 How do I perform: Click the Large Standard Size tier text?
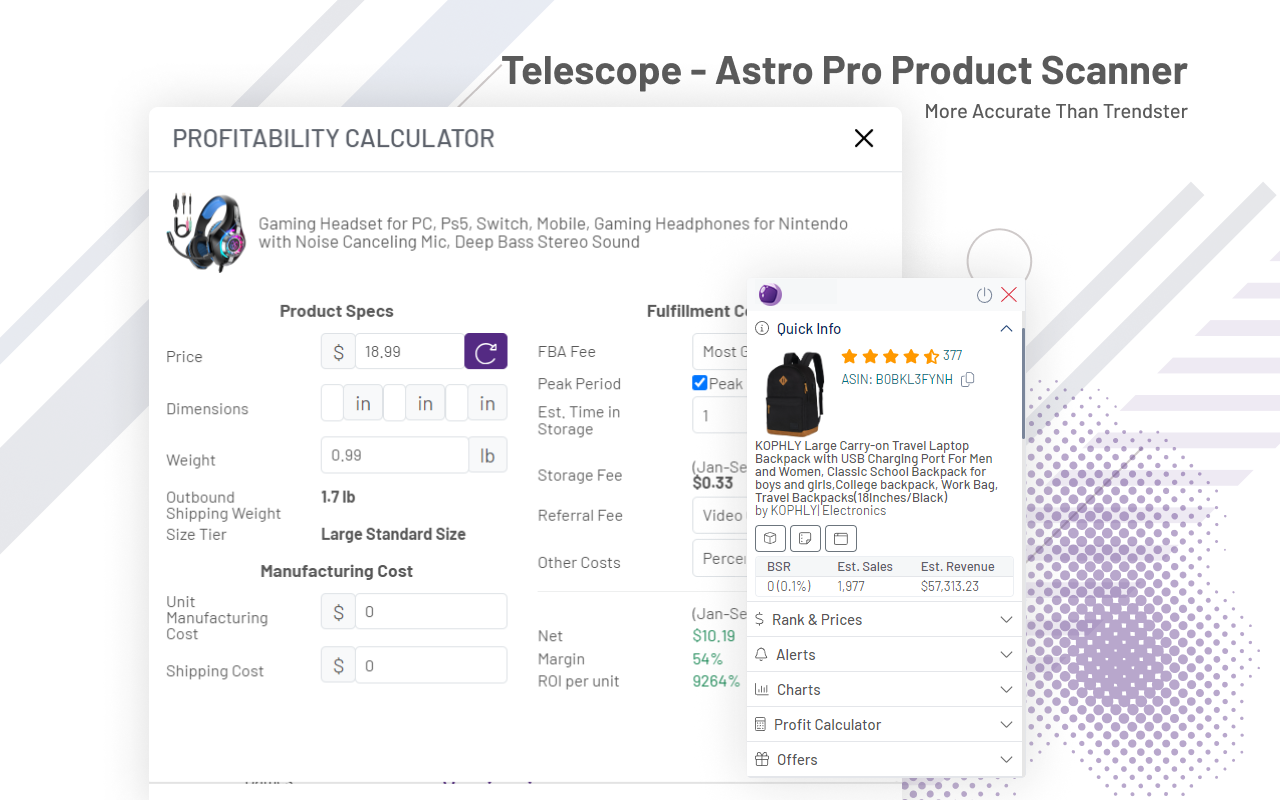point(393,534)
